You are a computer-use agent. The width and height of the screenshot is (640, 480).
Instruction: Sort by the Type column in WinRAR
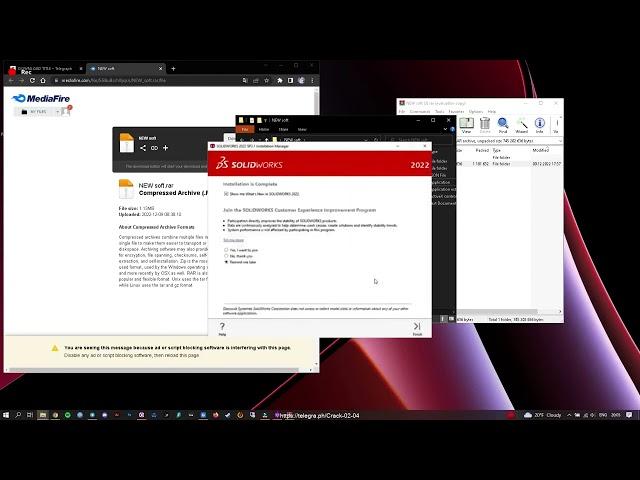click(496, 150)
